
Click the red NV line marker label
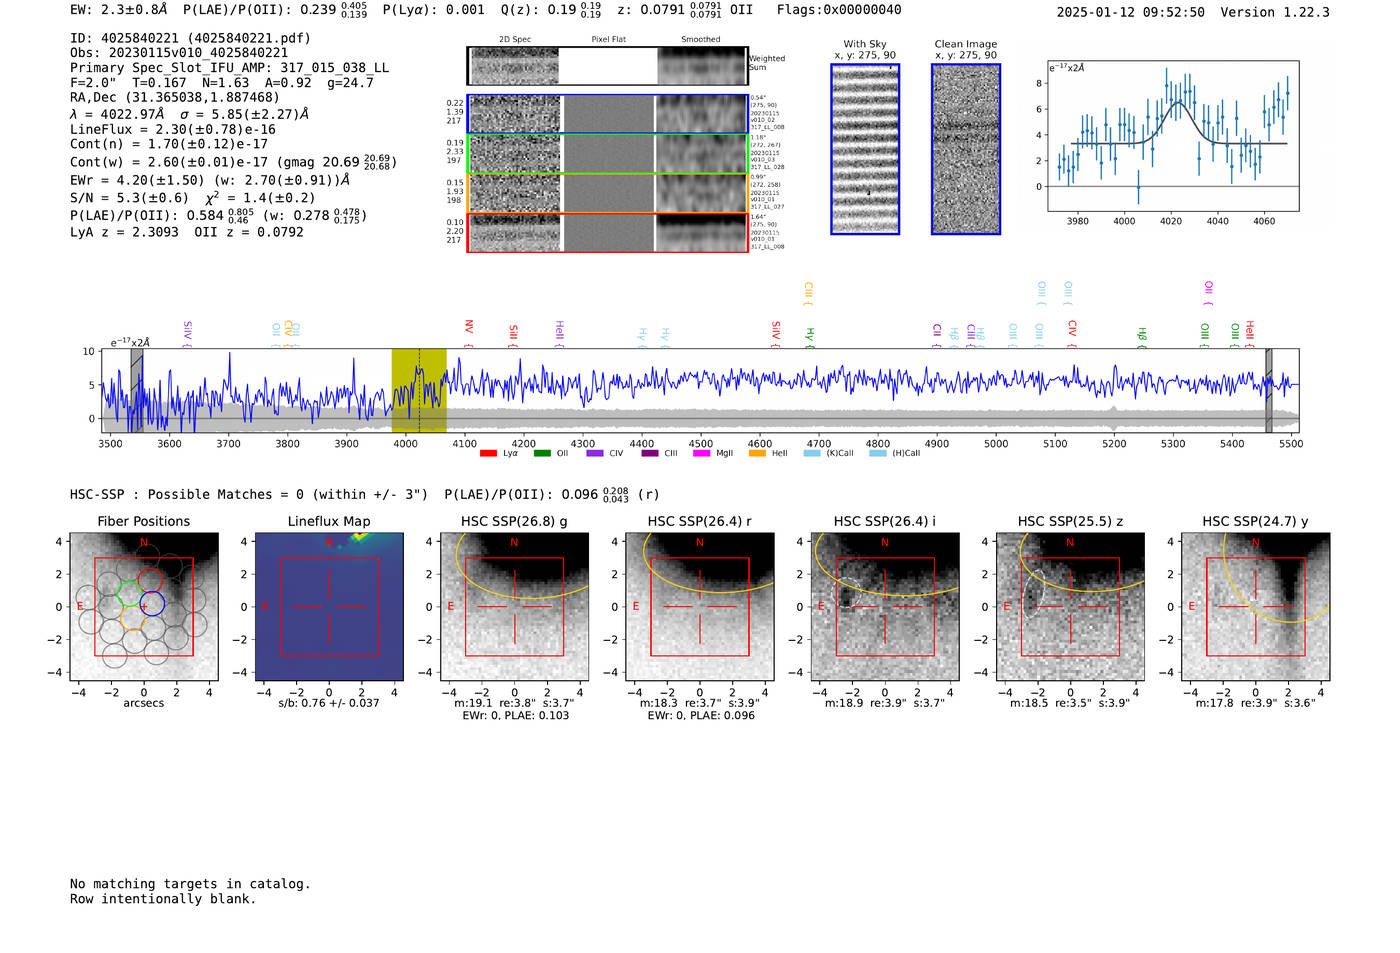[469, 333]
